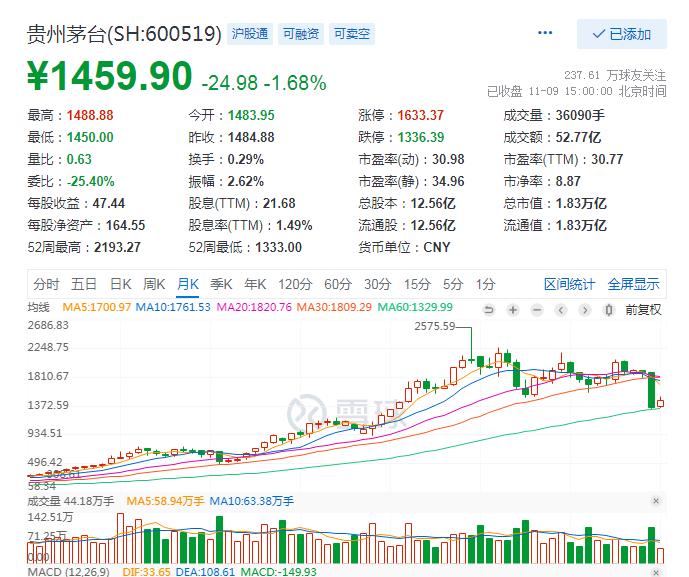Click the MA30:1809.29 legend
The image size is (689, 577).
(334, 307)
